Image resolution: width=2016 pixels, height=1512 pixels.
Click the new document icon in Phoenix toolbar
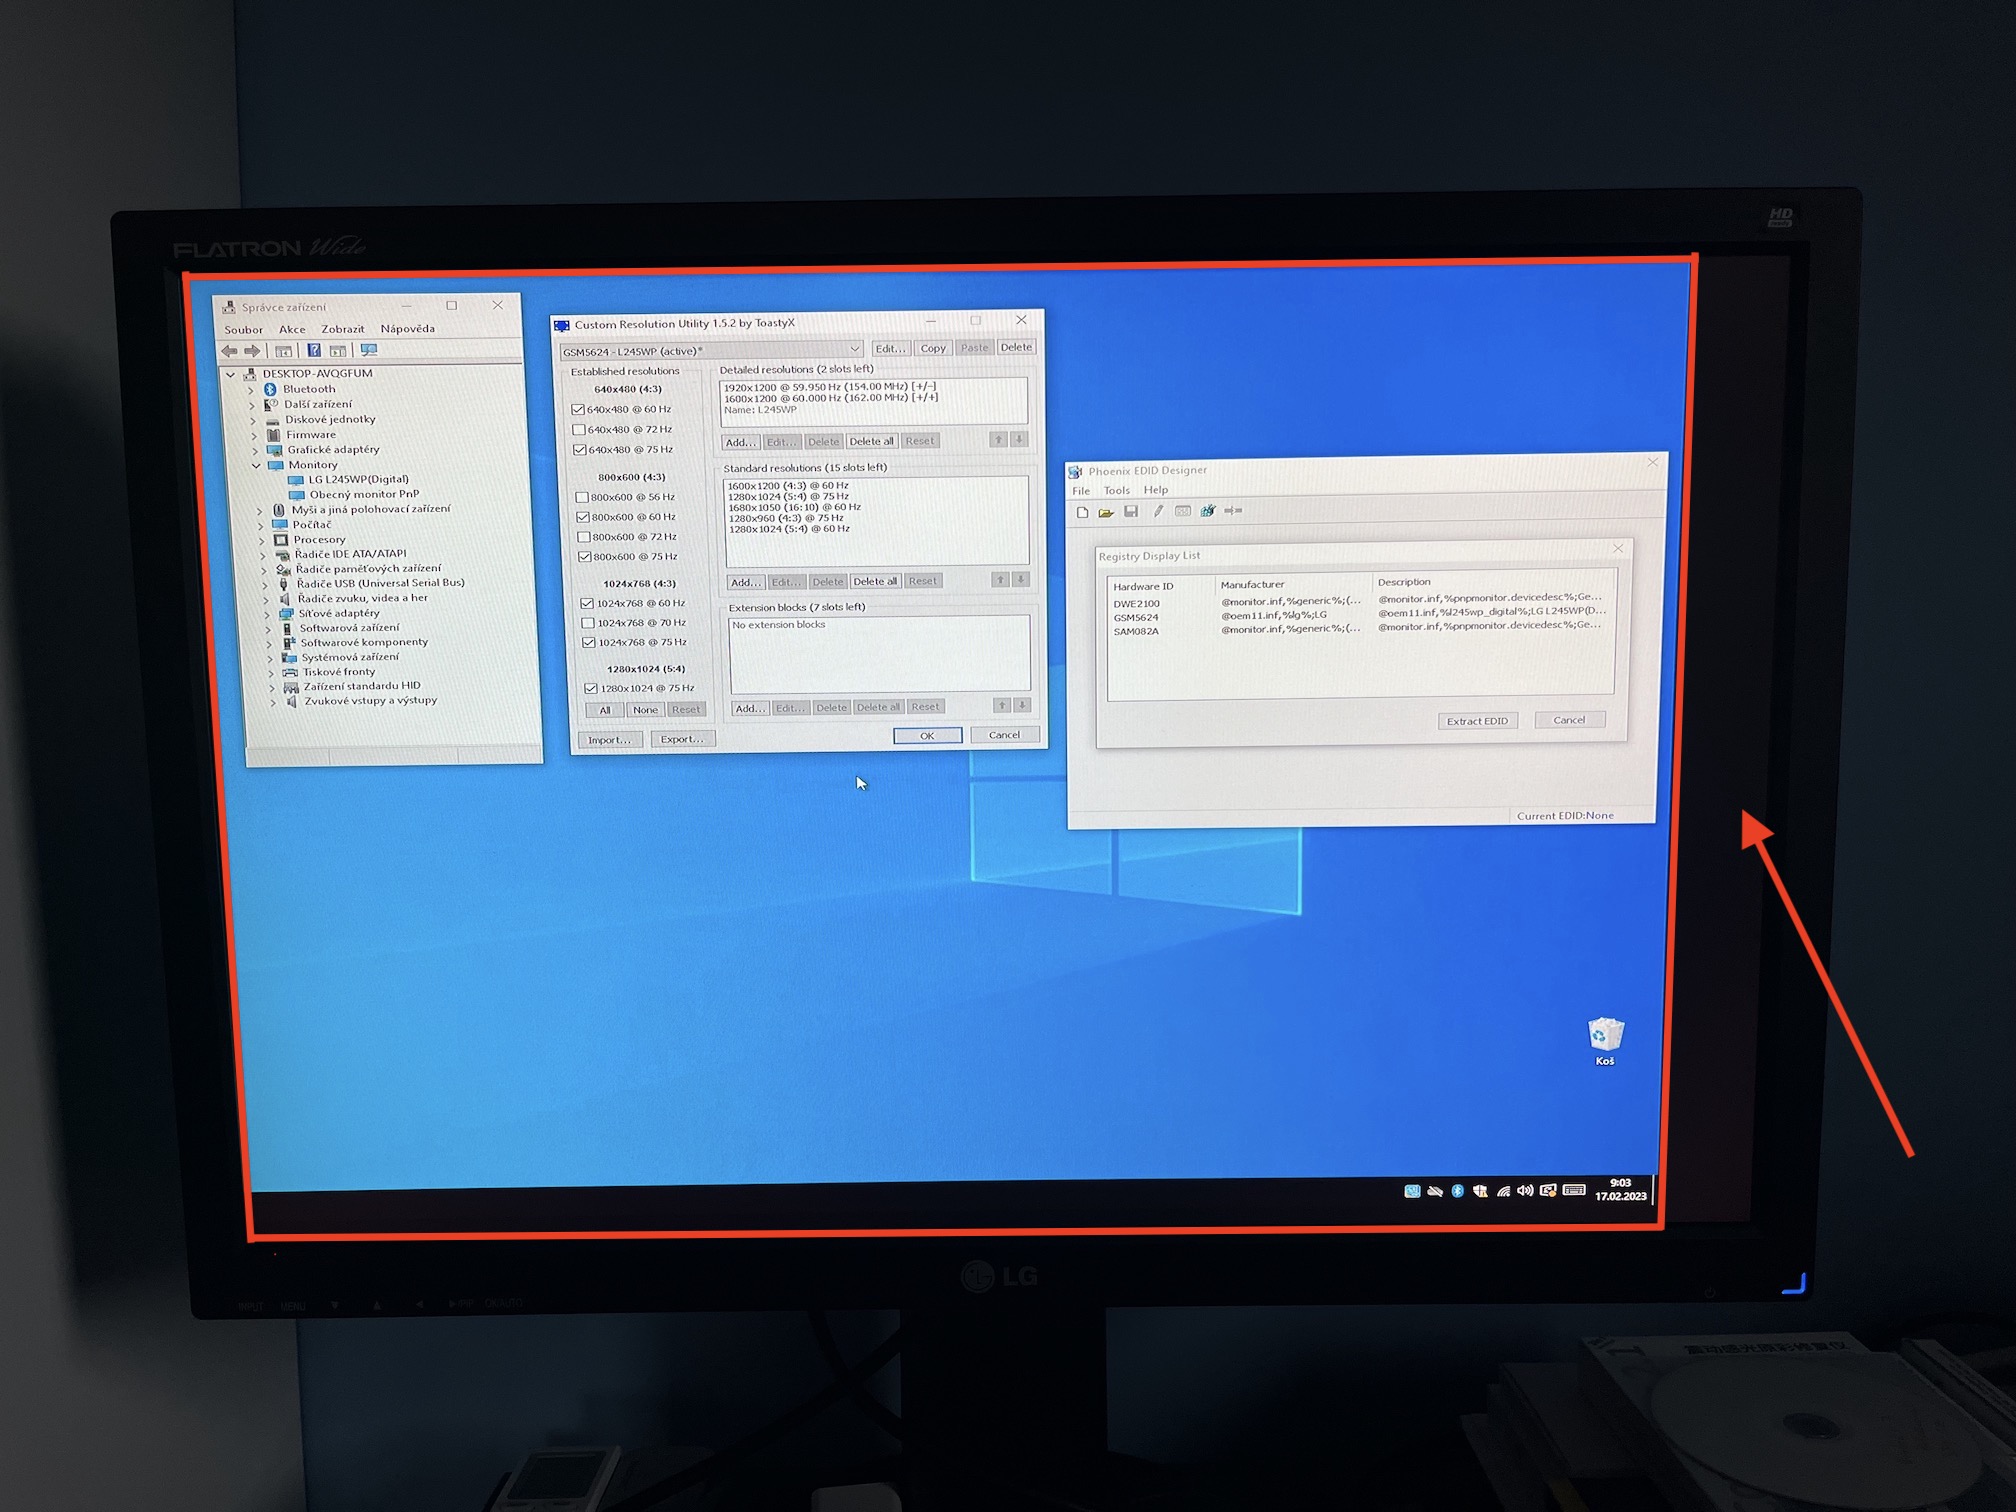(1082, 512)
